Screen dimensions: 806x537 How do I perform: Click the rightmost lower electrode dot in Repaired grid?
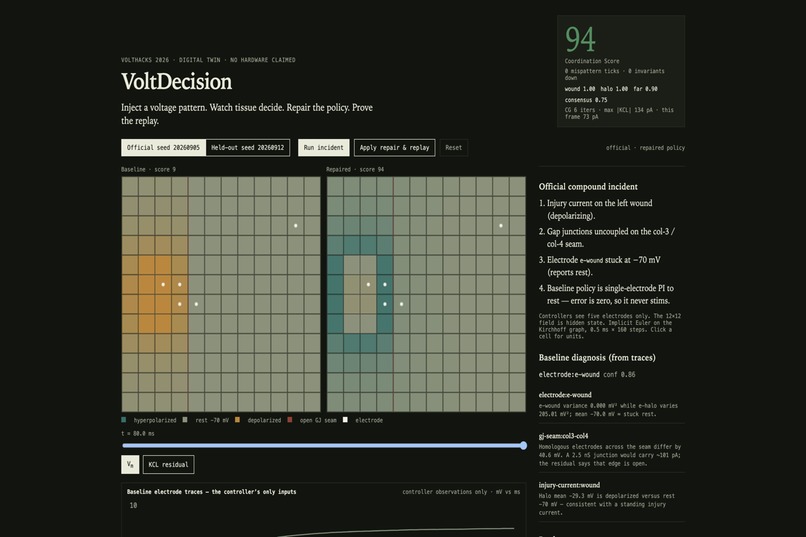pos(401,304)
